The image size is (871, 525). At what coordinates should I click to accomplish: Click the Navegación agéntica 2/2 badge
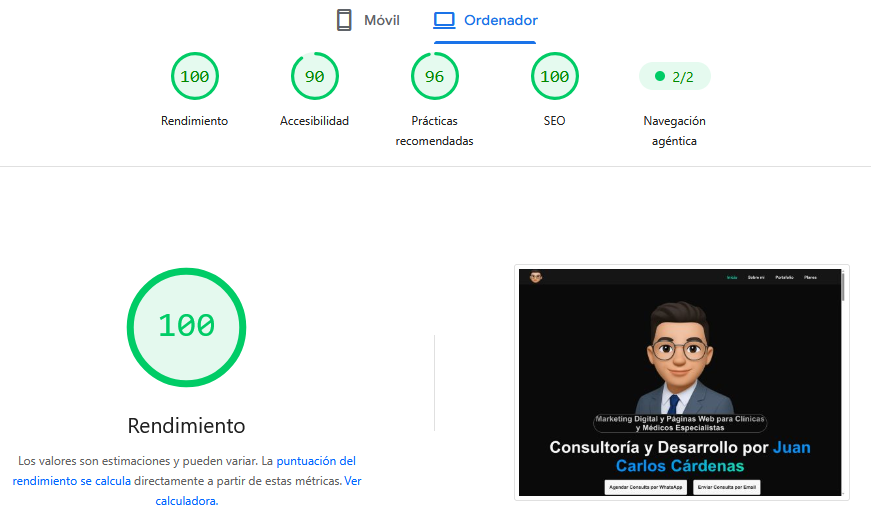pyautogui.click(x=674, y=77)
